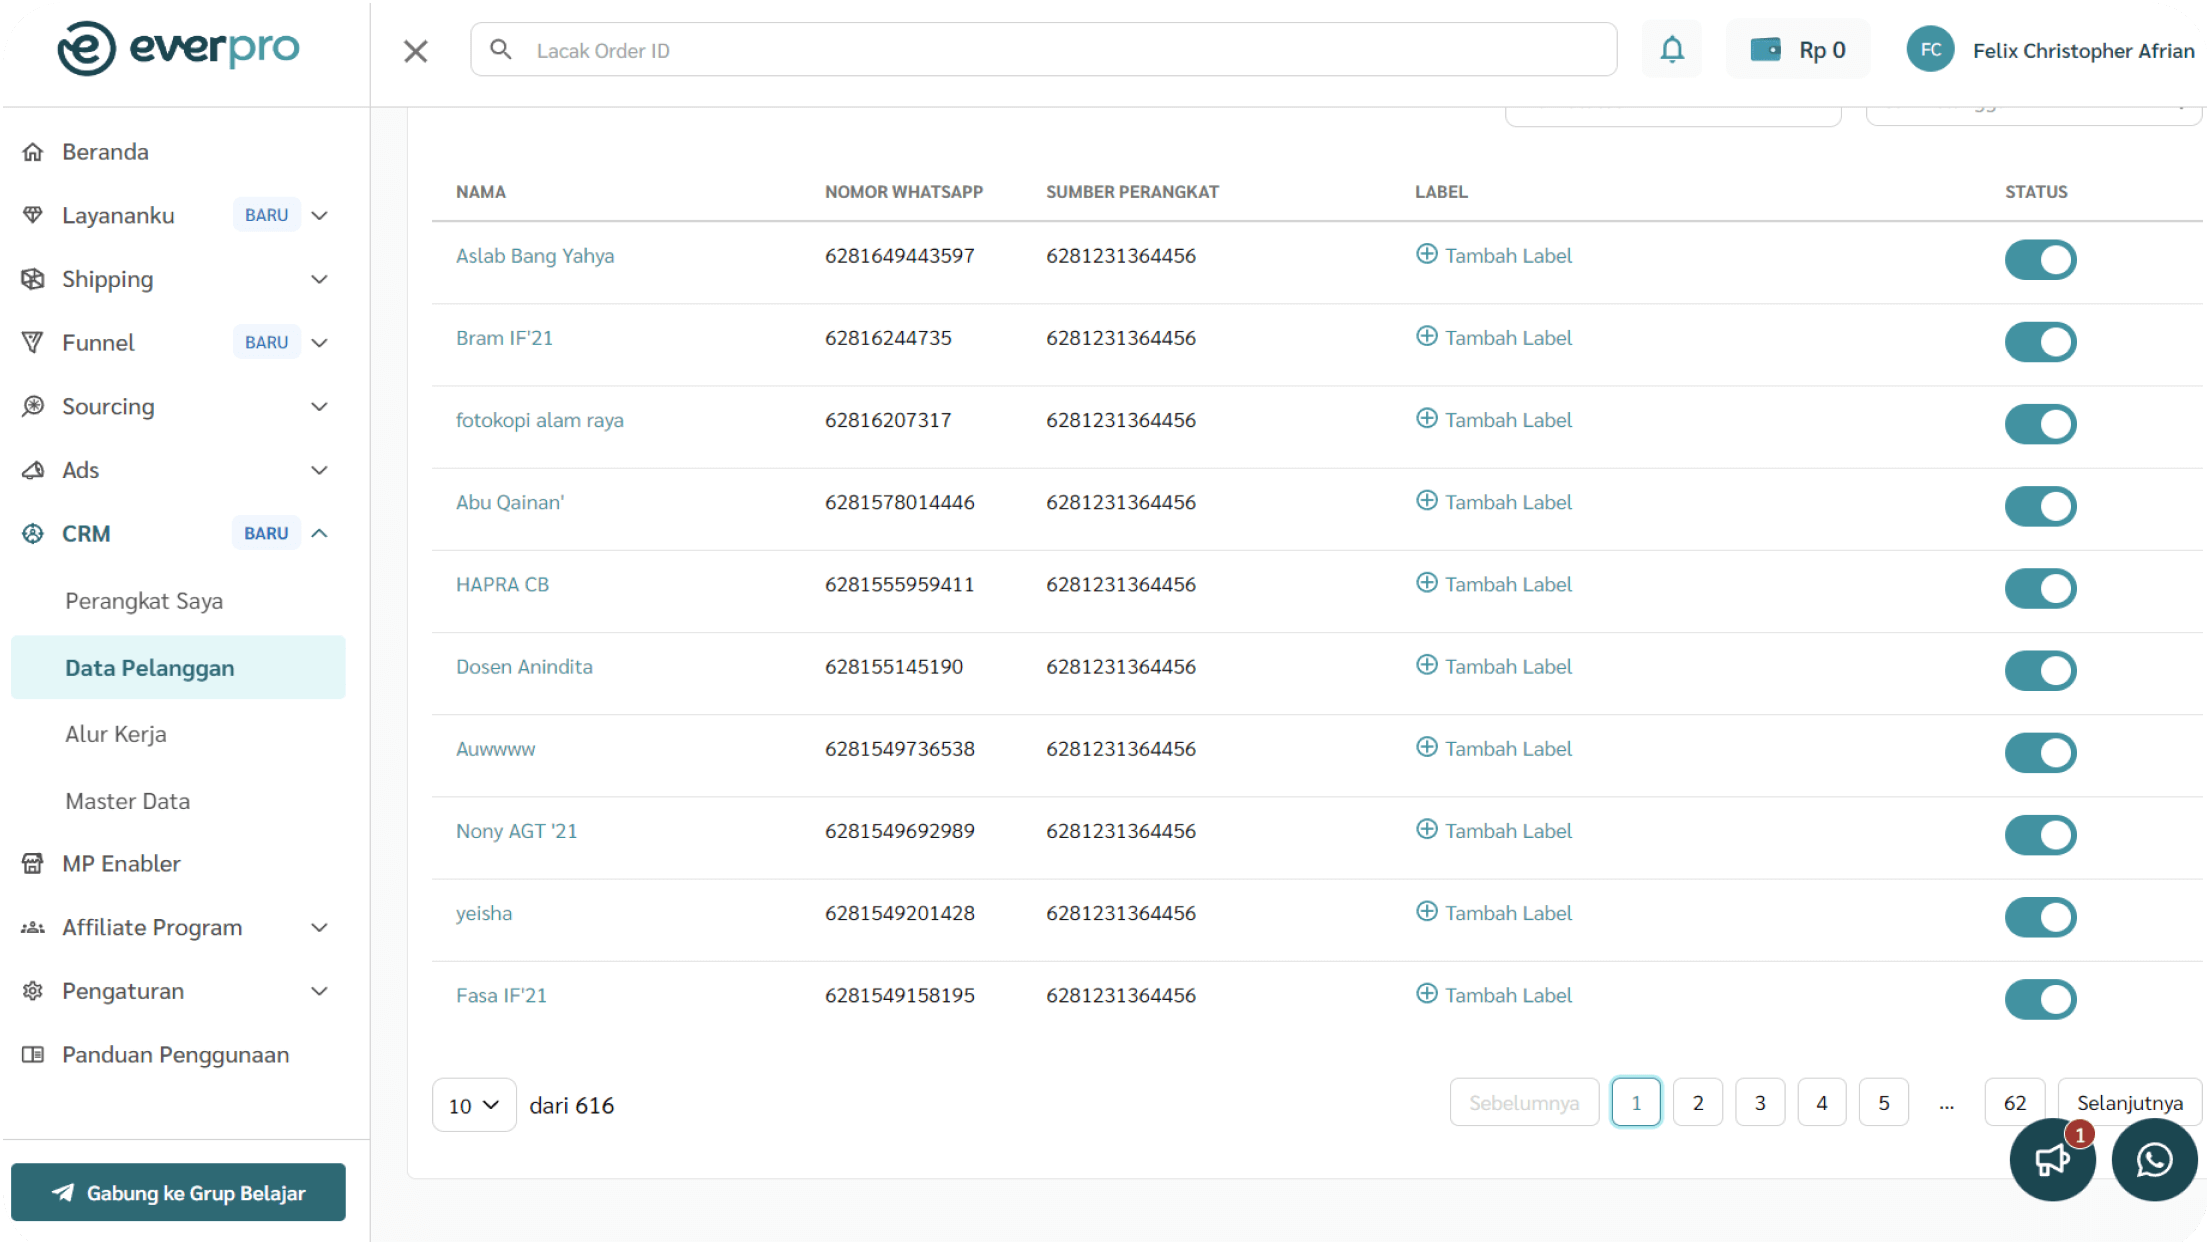Image resolution: width=2207 pixels, height=1251 pixels.
Task: Toggle status for Nony AGT '21
Action: coord(2040,835)
